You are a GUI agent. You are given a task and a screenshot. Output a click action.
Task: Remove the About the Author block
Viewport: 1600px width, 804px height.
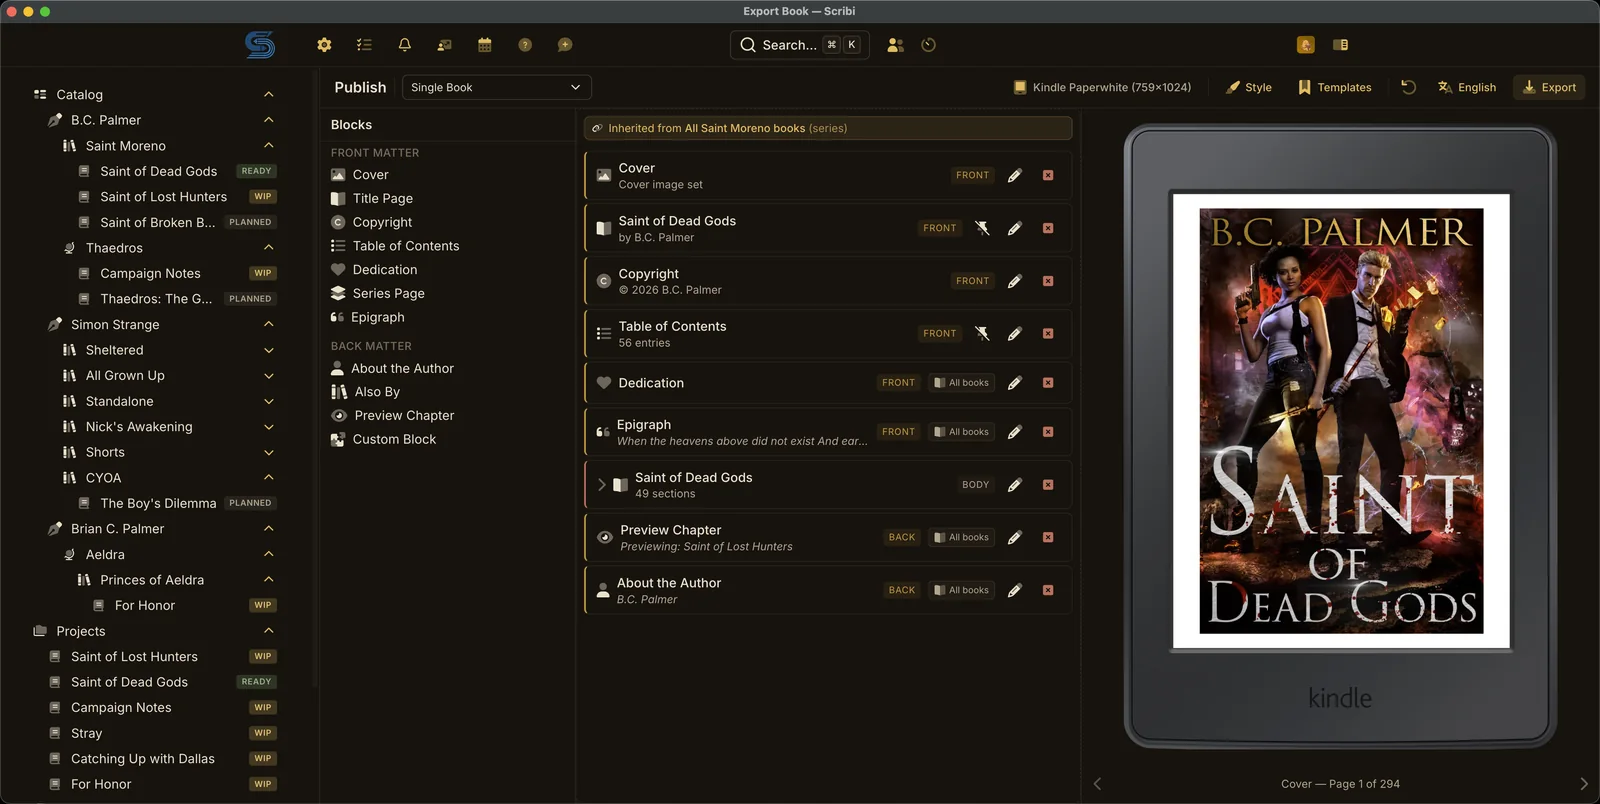(x=1048, y=590)
